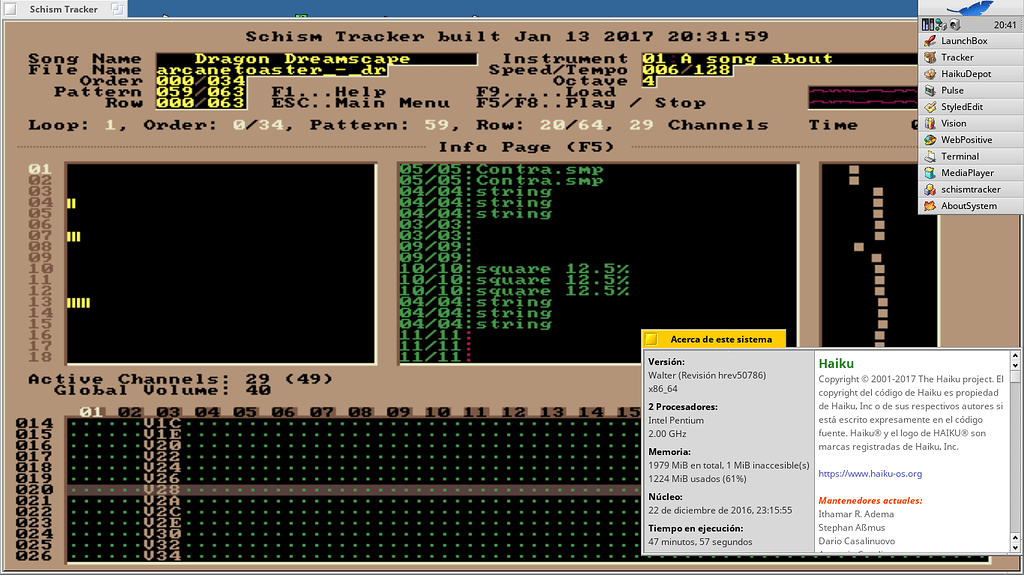
Task: Bring AboutSystem to front via Deskbar
Action: 970,206
